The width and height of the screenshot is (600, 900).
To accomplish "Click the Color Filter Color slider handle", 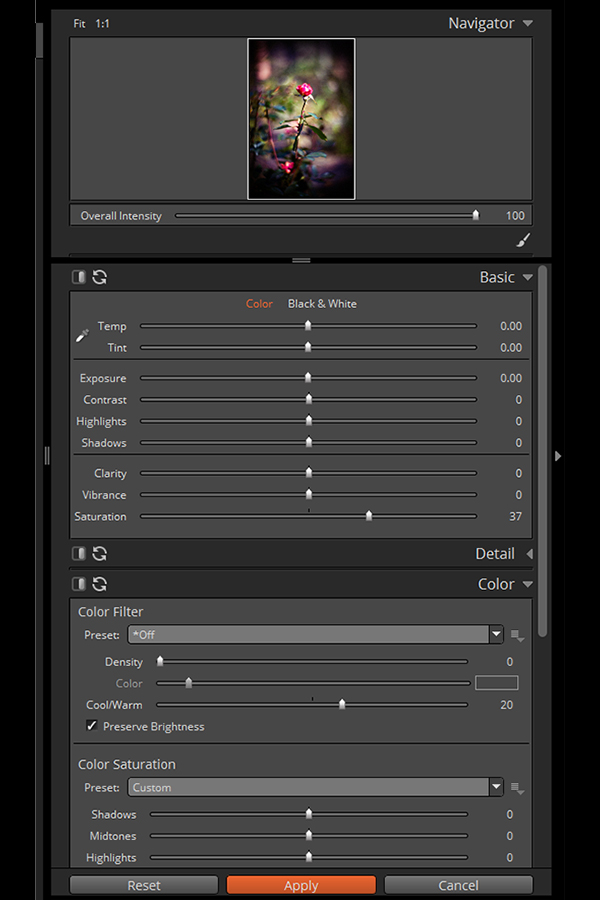I will (x=188, y=682).
